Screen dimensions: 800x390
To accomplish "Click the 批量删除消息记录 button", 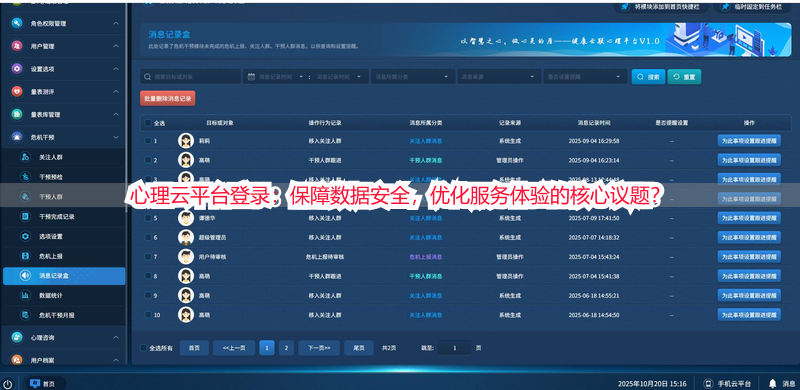I will (167, 99).
